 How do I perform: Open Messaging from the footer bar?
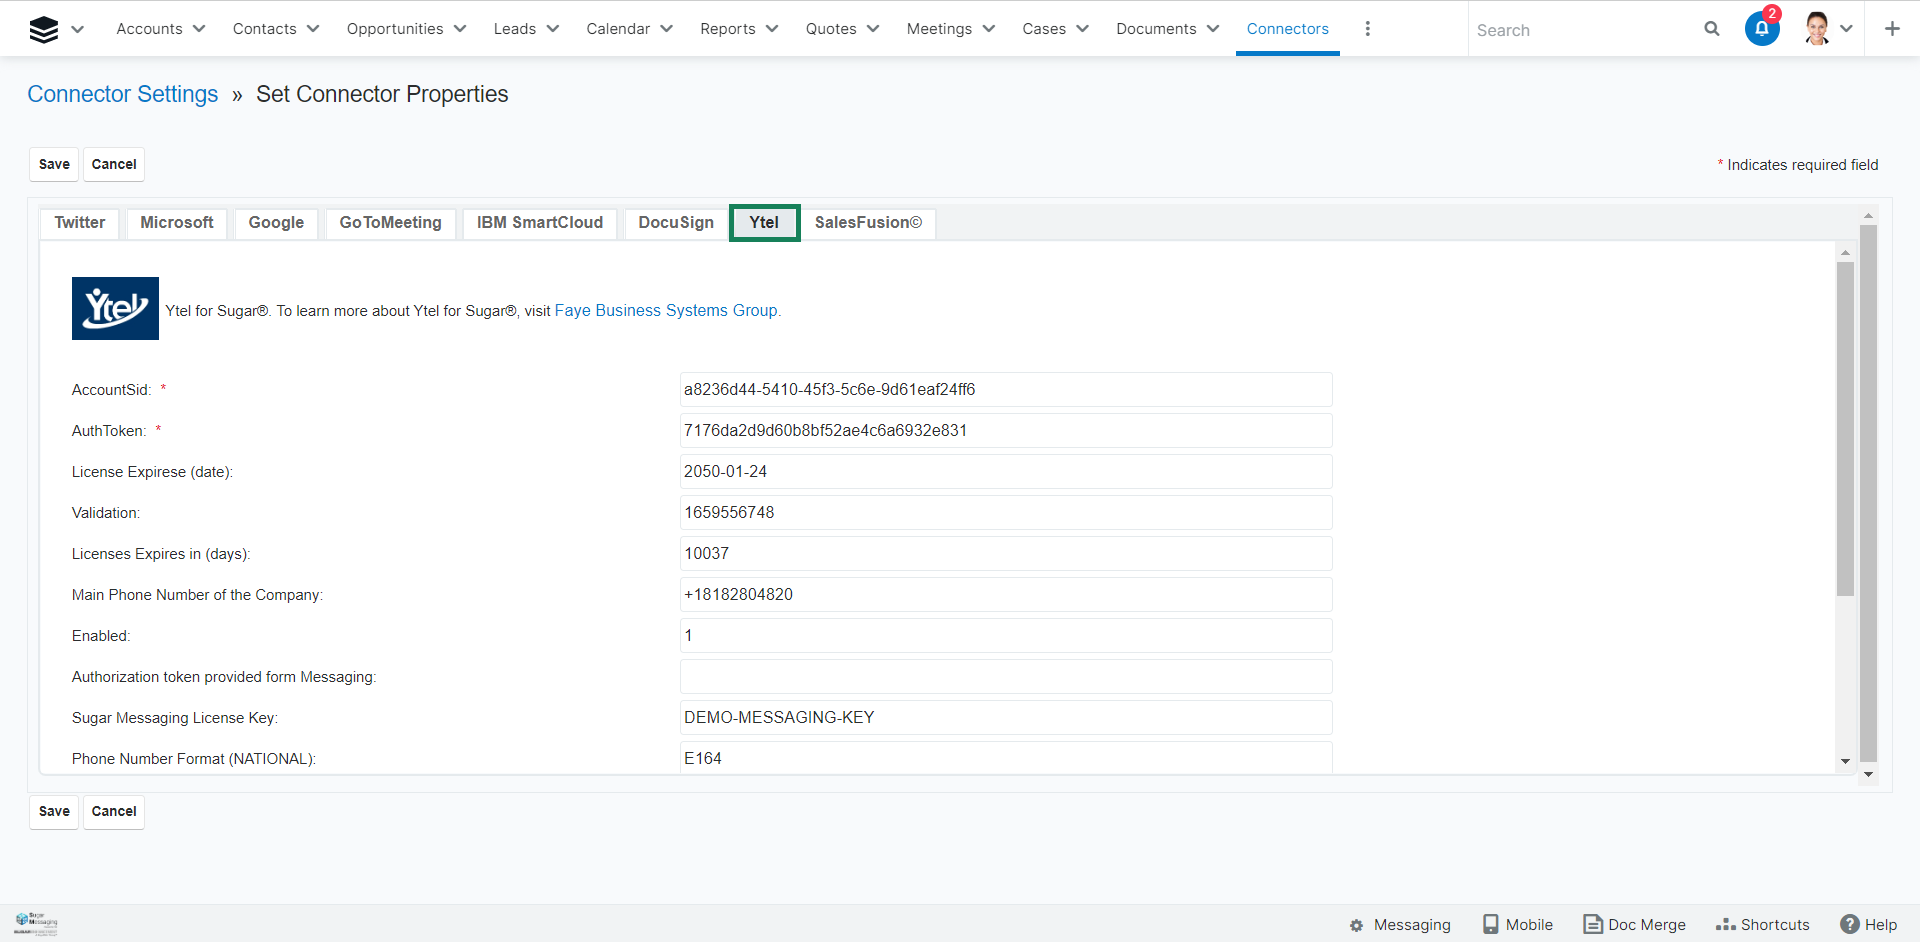tap(1400, 925)
